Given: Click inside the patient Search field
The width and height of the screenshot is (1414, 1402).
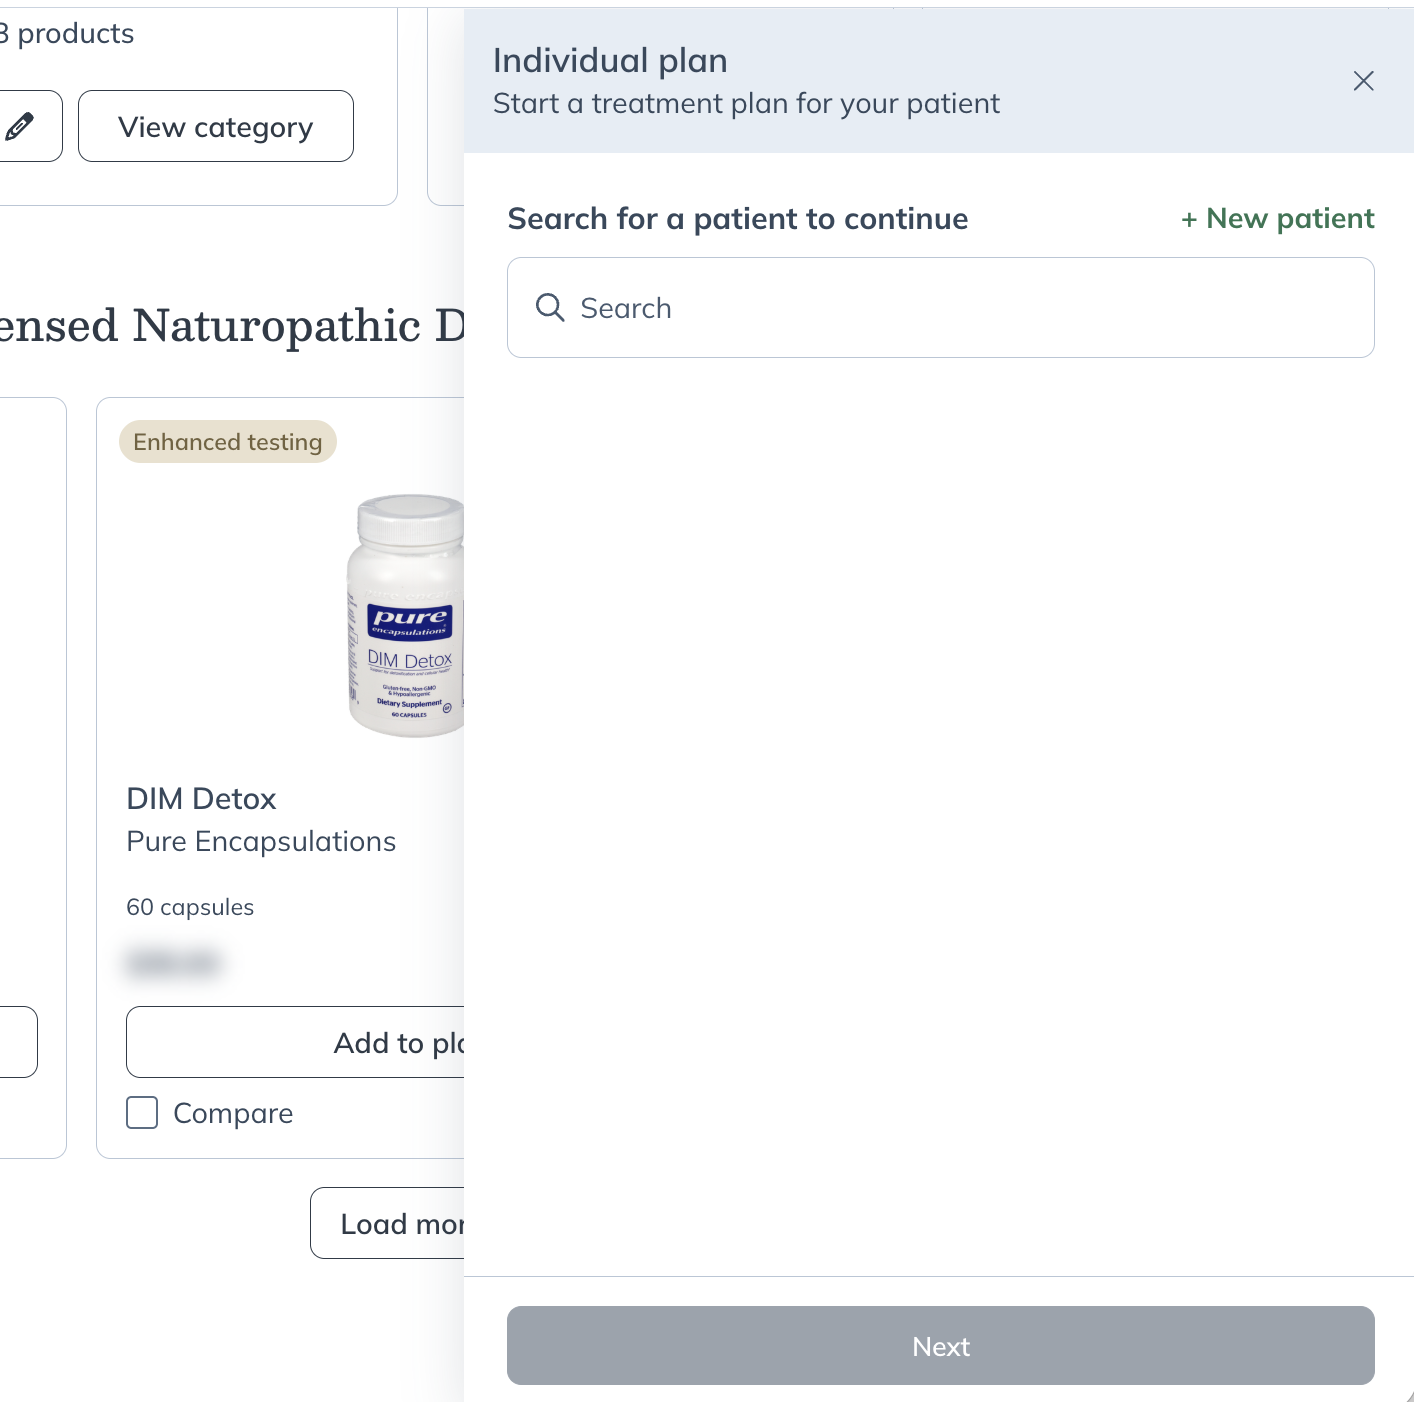Looking at the screenshot, I should pos(940,307).
